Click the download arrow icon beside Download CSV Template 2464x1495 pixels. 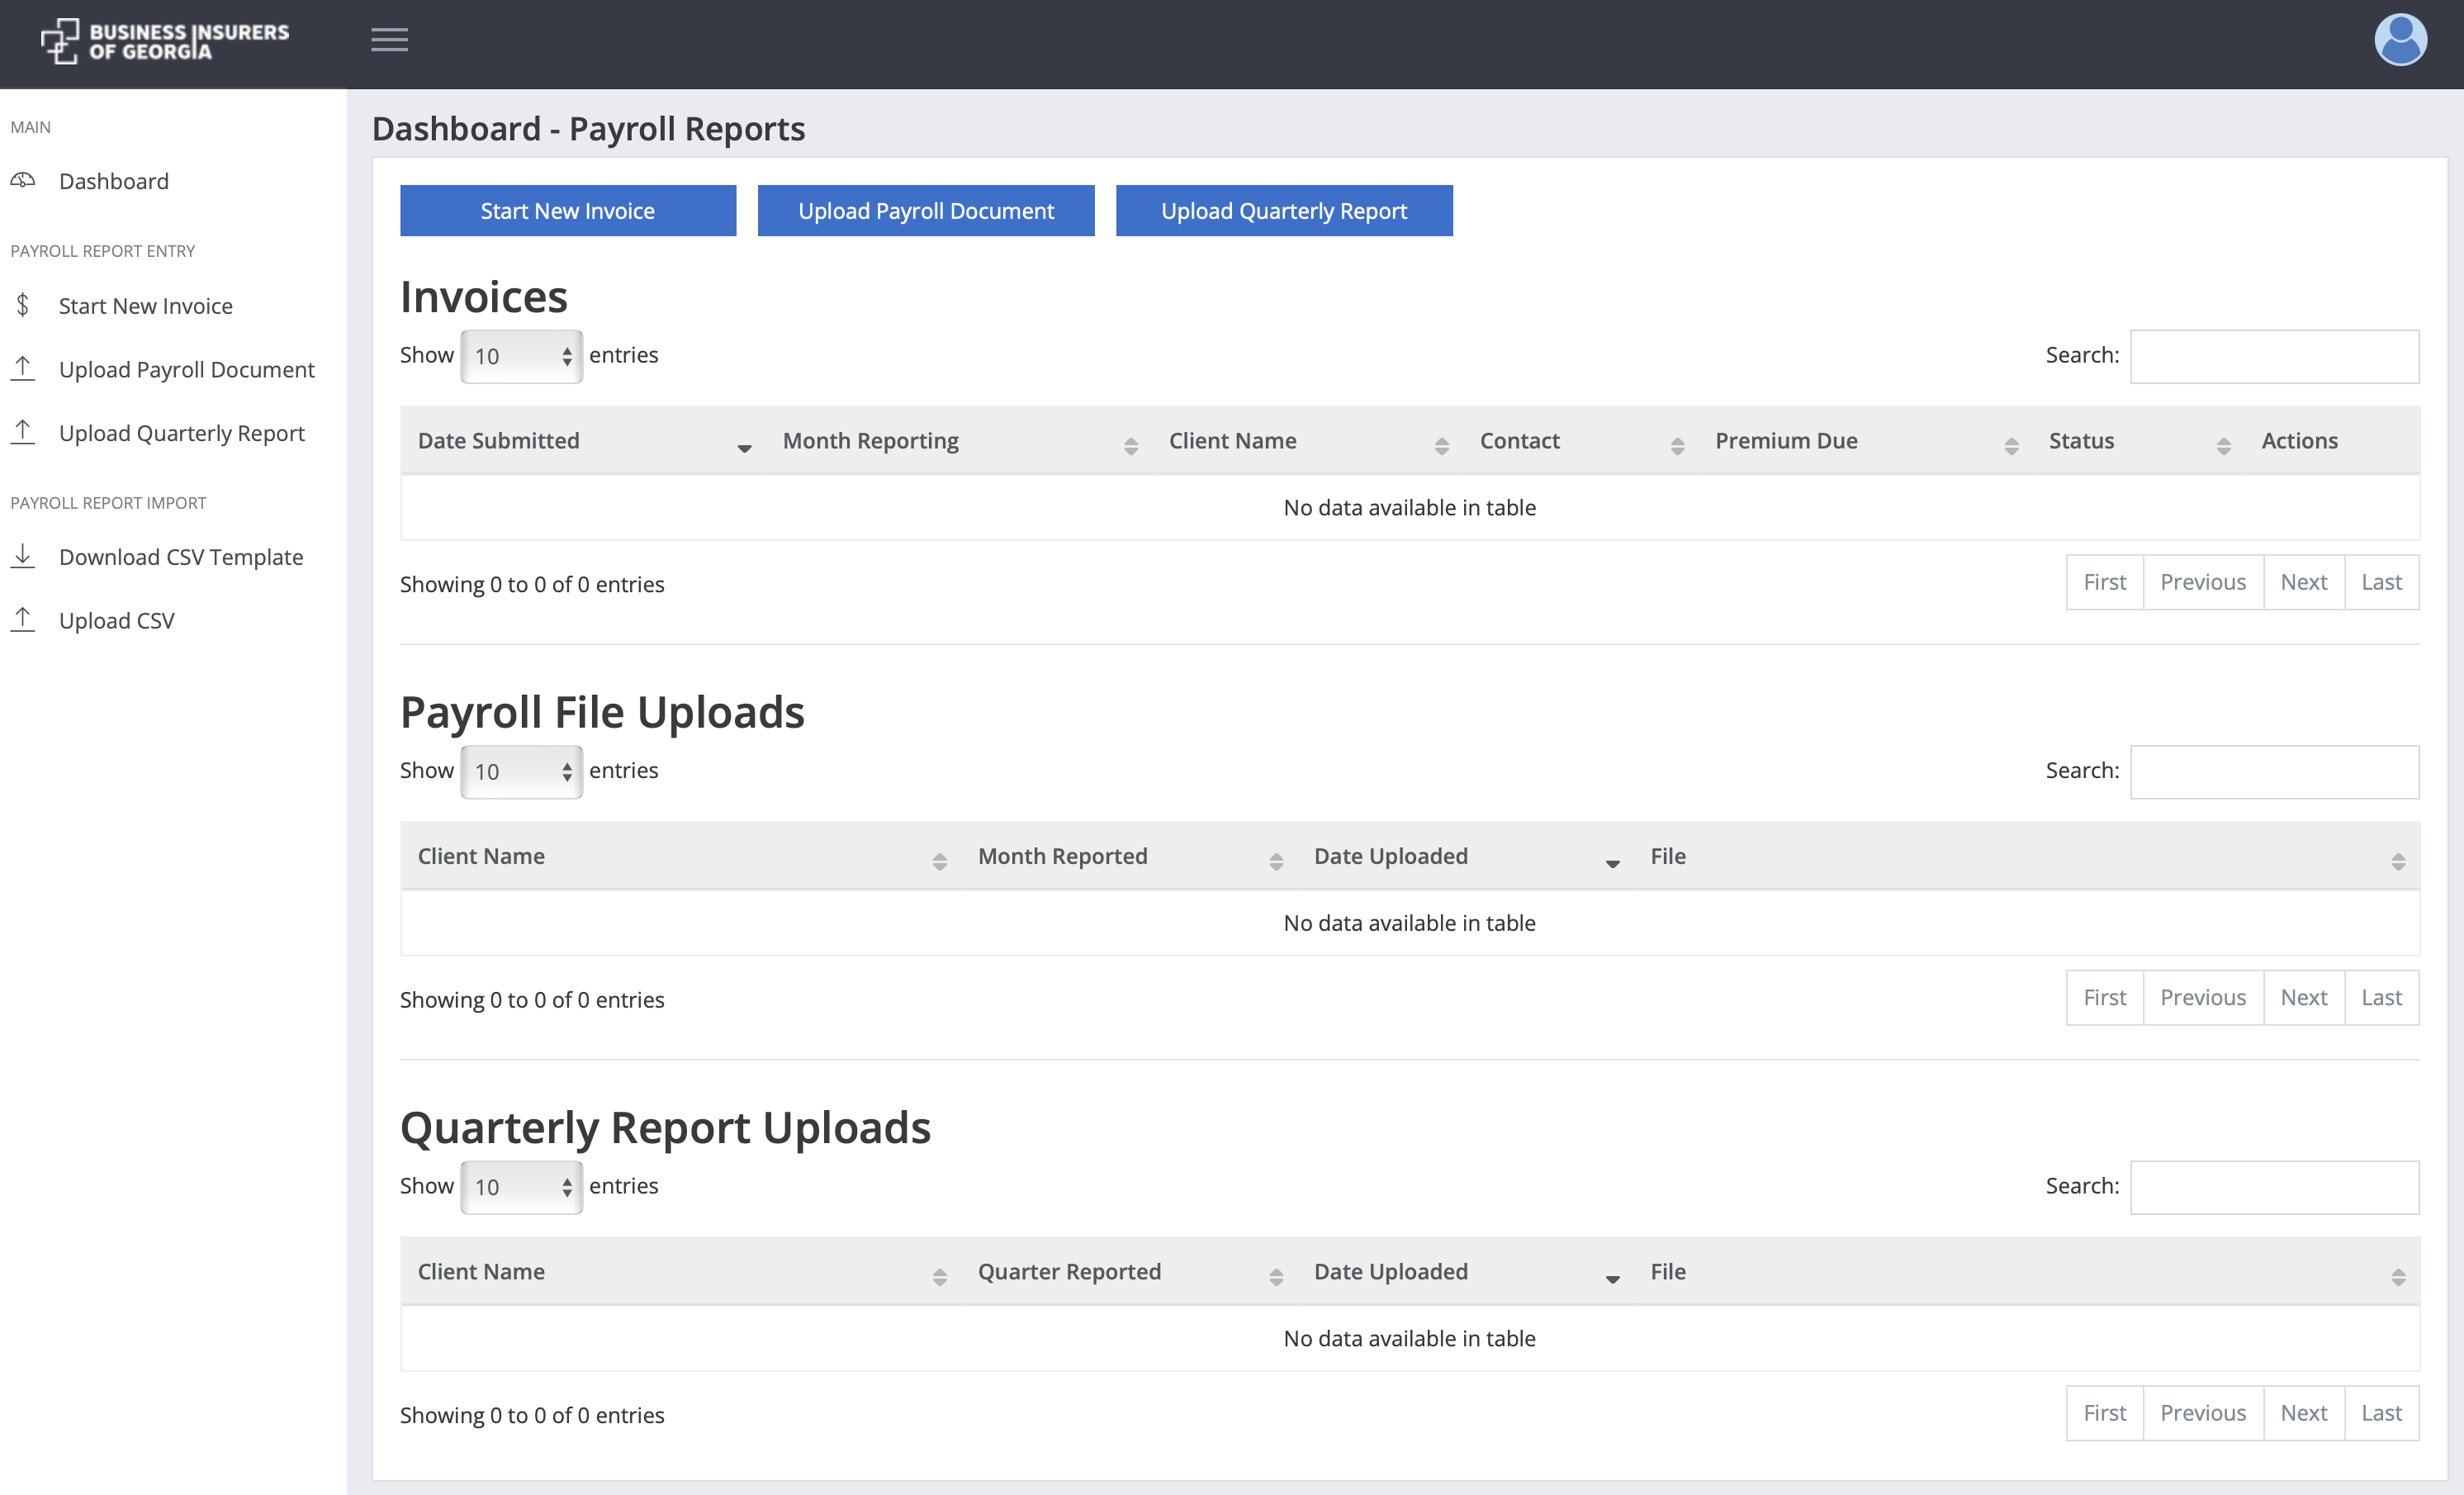(x=23, y=556)
